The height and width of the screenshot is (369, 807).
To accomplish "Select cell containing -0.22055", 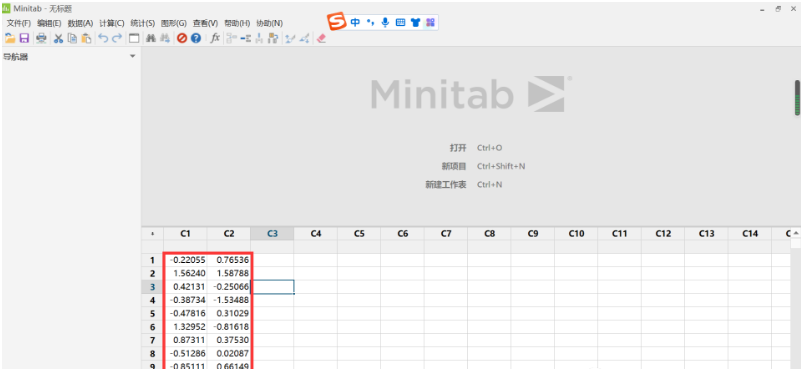I will 185,260.
